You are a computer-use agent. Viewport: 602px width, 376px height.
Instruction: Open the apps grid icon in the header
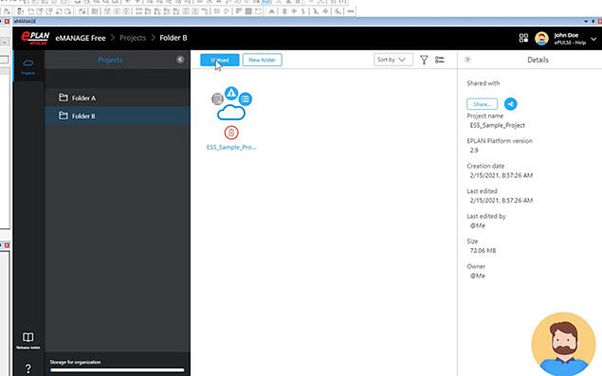[x=523, y=38]
